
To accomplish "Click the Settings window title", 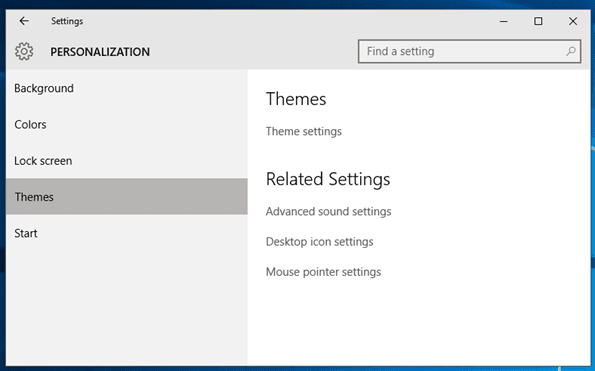I will pos(67,21).
